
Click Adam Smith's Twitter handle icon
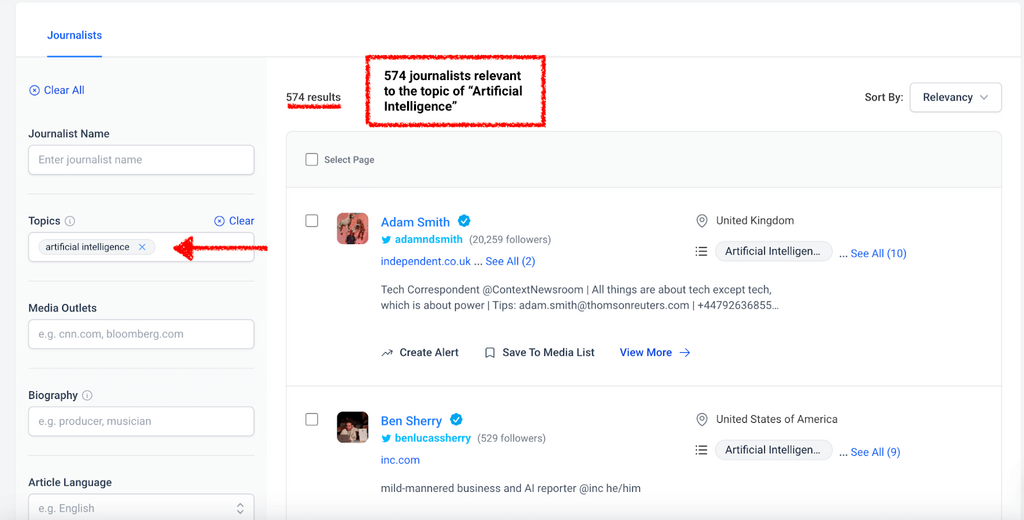coord(387,240)
